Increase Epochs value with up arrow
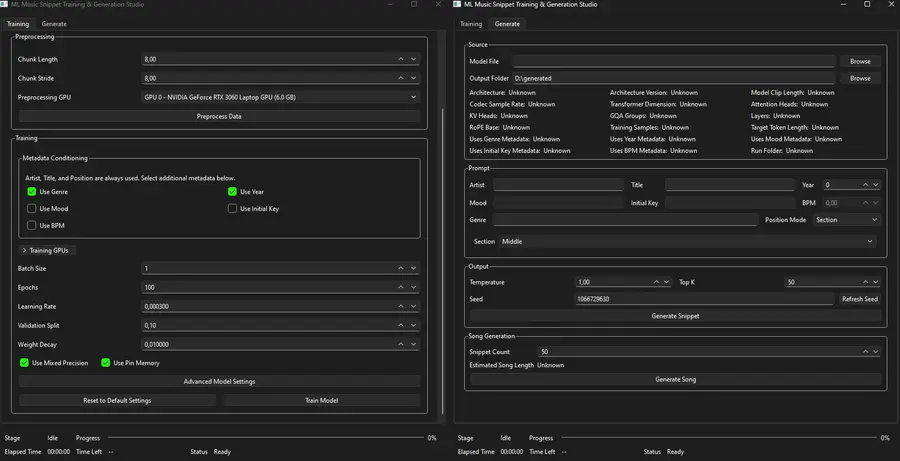The width and height of the screenshot is (900, 461). pyautogui.click(x=401, y=287)
